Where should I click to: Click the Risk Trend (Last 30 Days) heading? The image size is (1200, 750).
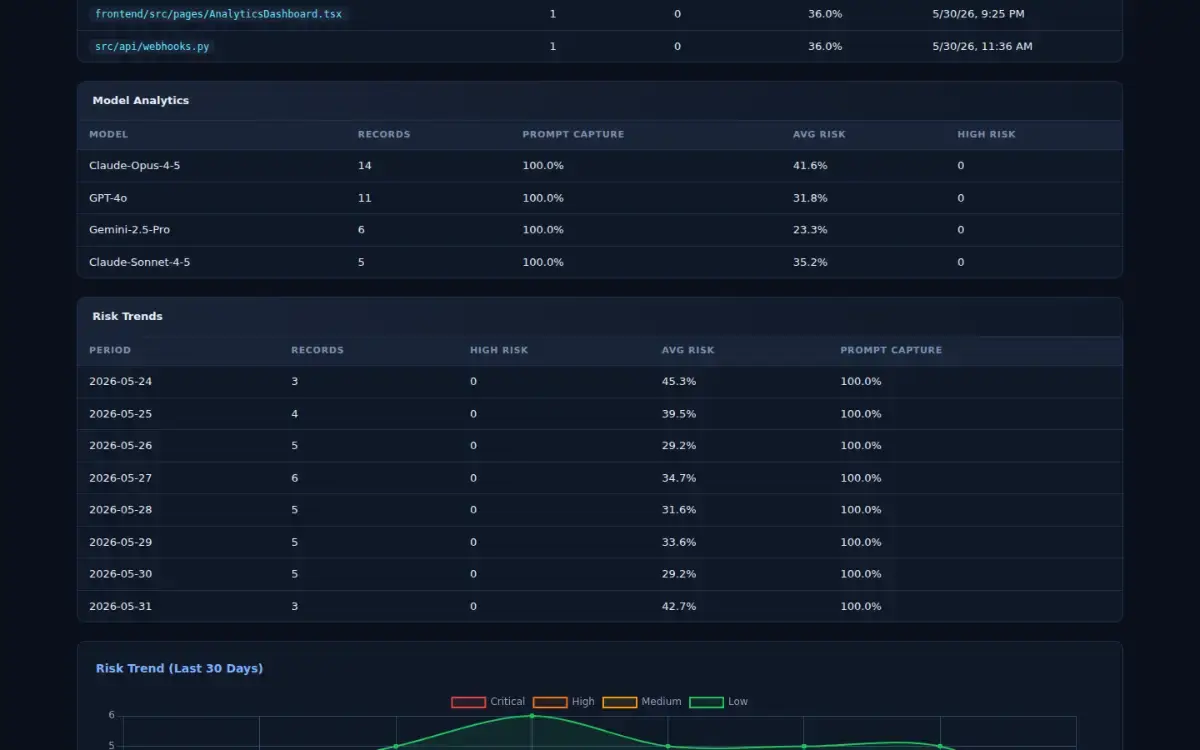(180, 668)
